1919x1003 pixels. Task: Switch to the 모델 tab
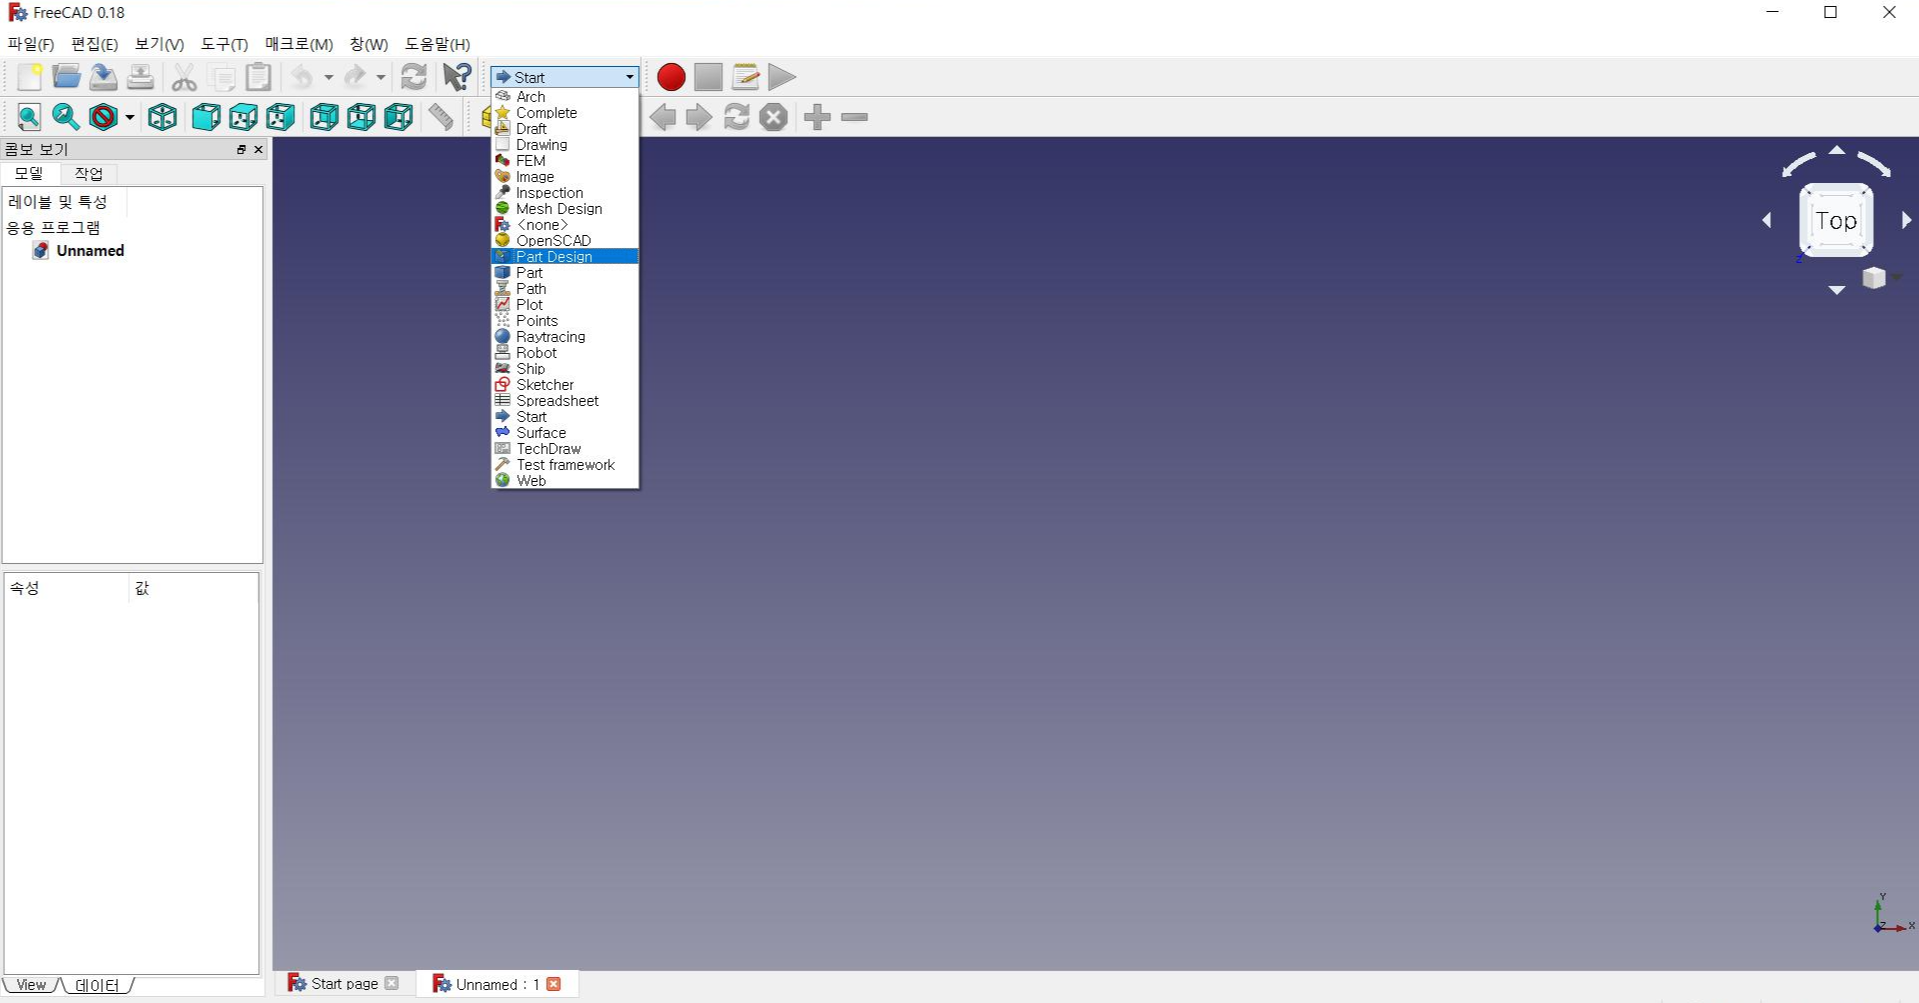29,173
